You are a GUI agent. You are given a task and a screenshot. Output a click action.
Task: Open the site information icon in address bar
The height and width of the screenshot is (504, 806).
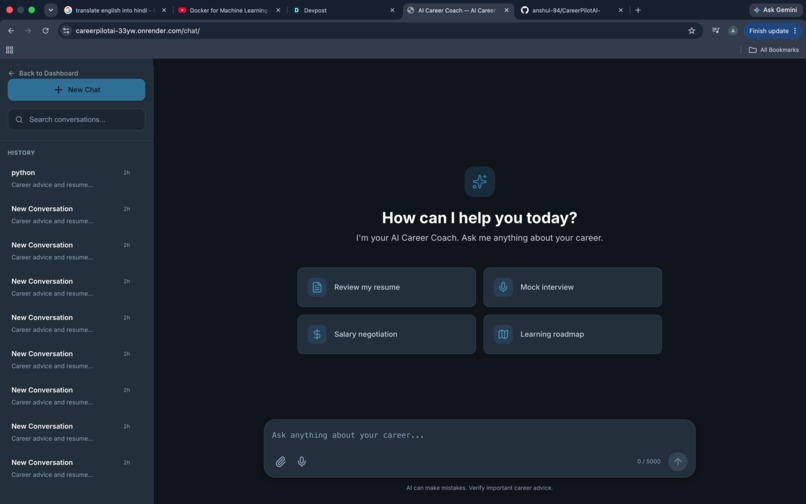[x=66, y=31]
